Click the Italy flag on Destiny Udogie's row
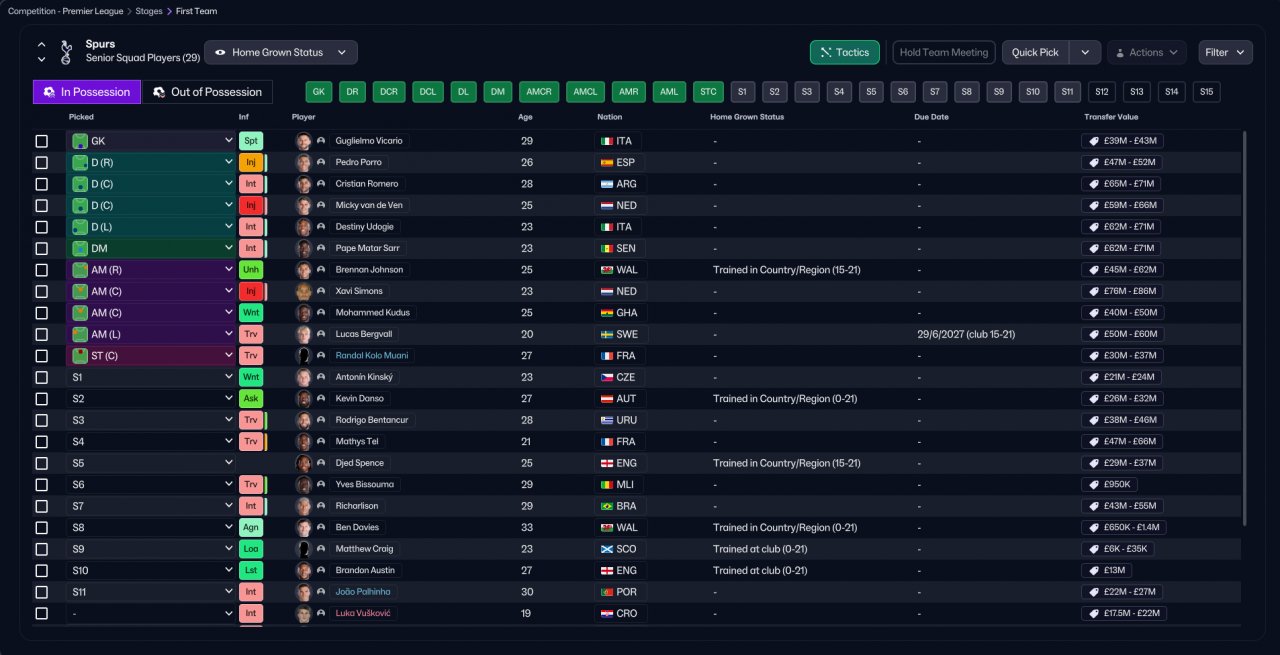 pos(605,227)
